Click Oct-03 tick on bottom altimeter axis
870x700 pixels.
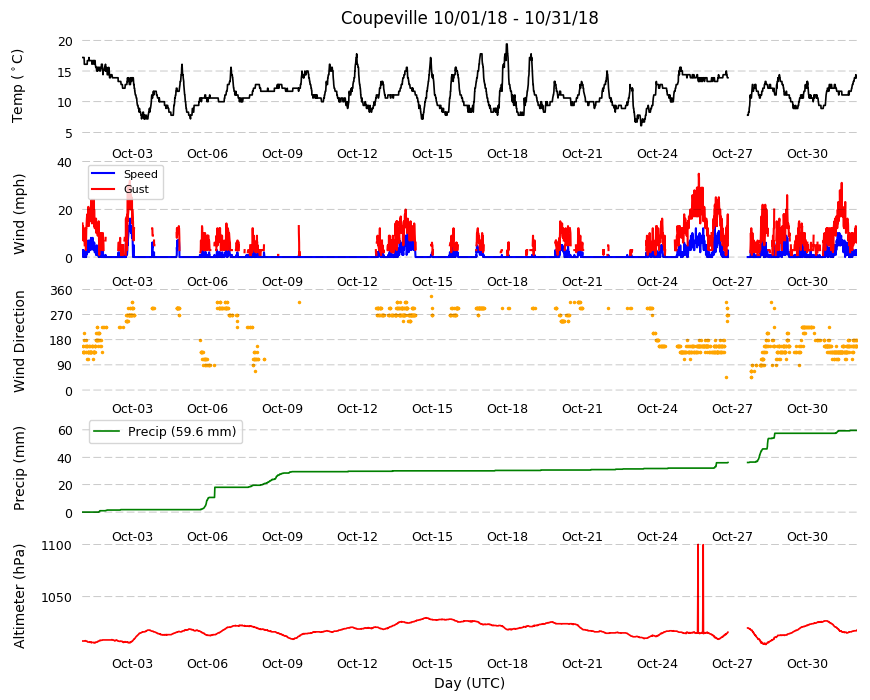[x=132, y=663]
